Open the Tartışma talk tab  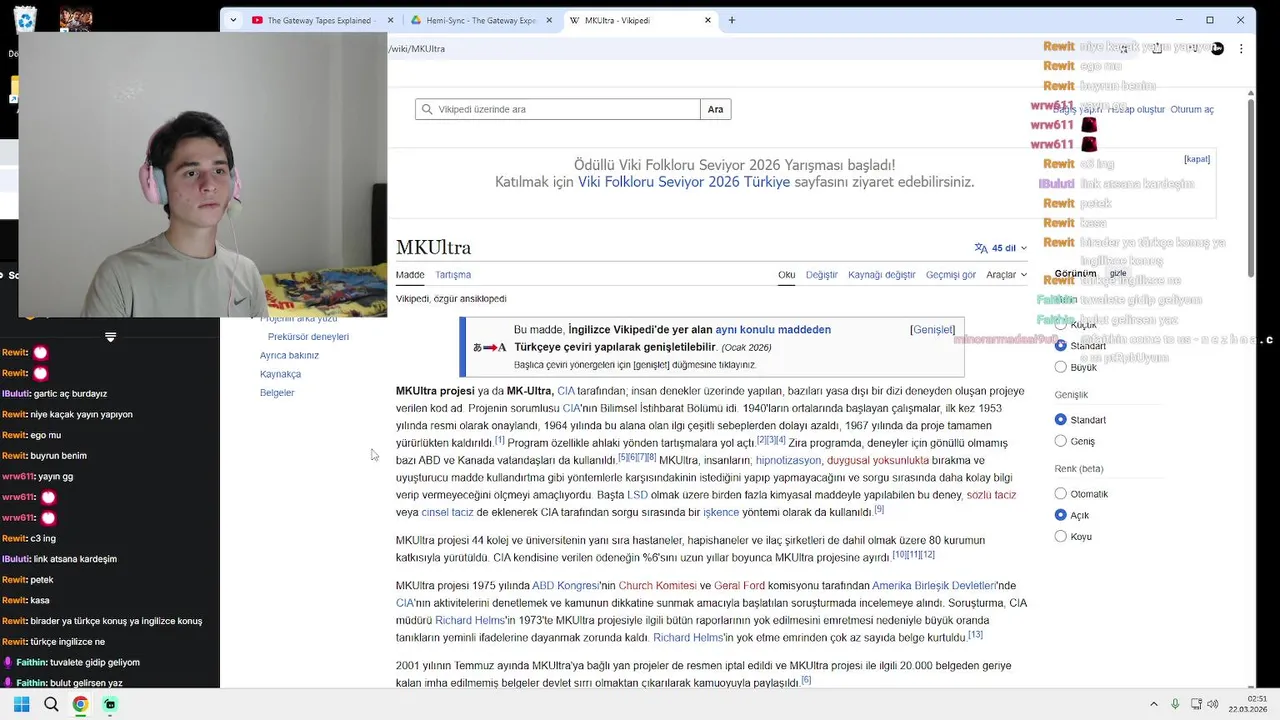tap(453, 275)
